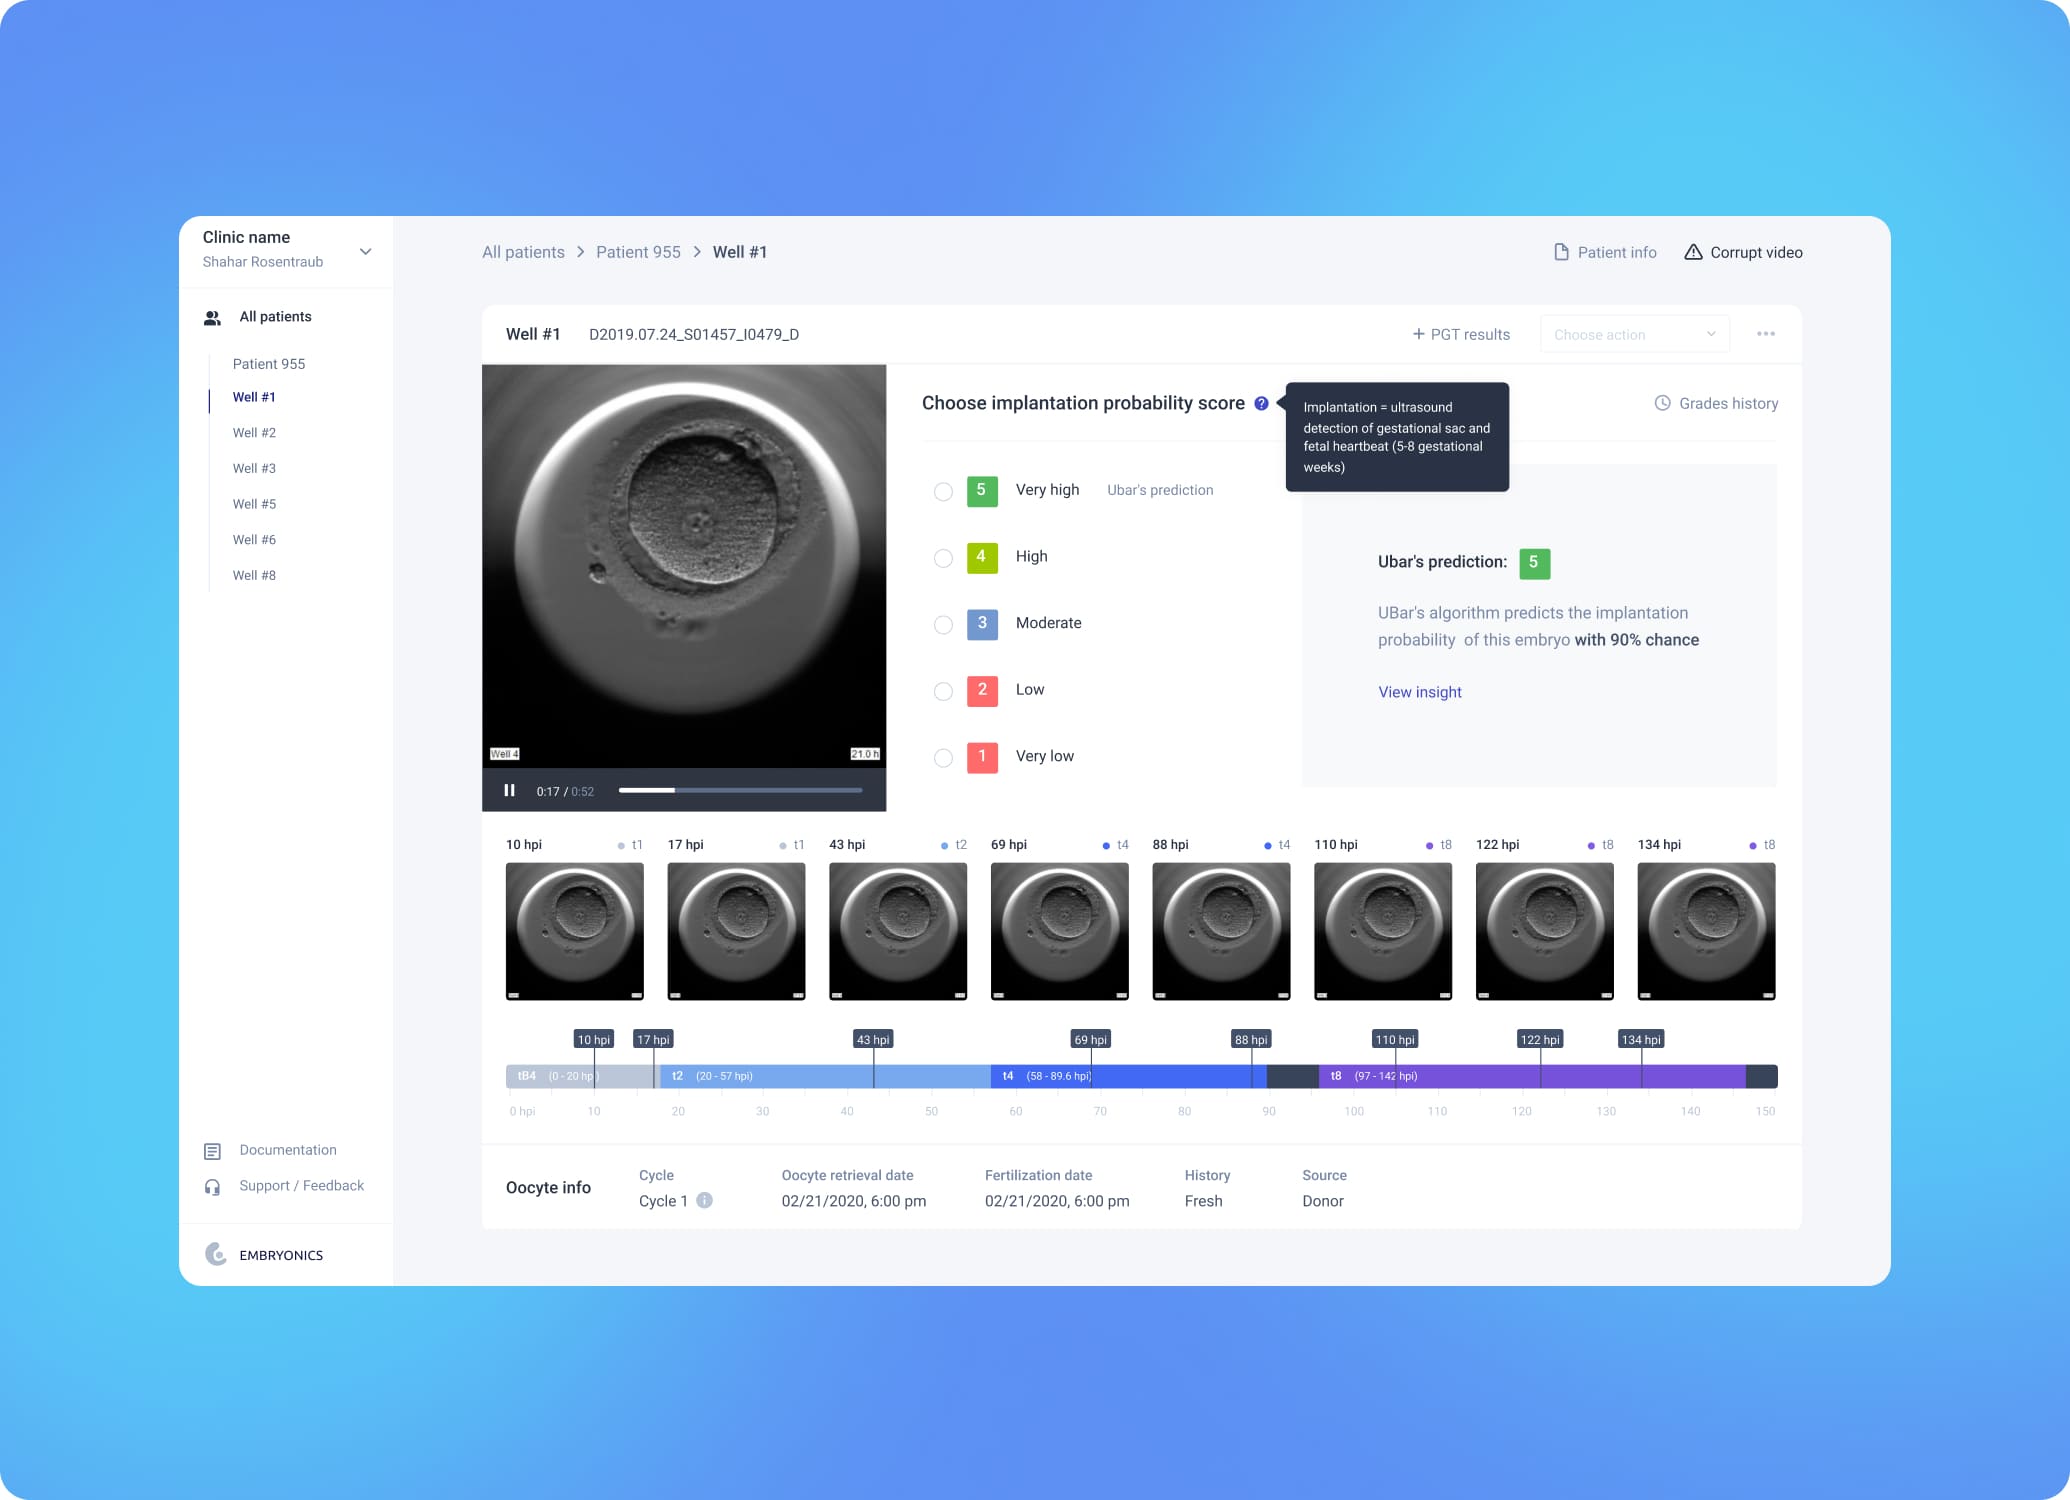The image size is (2070, 1500).
Task: Click the green 5 score swatch
Action: tap(982, 491)
